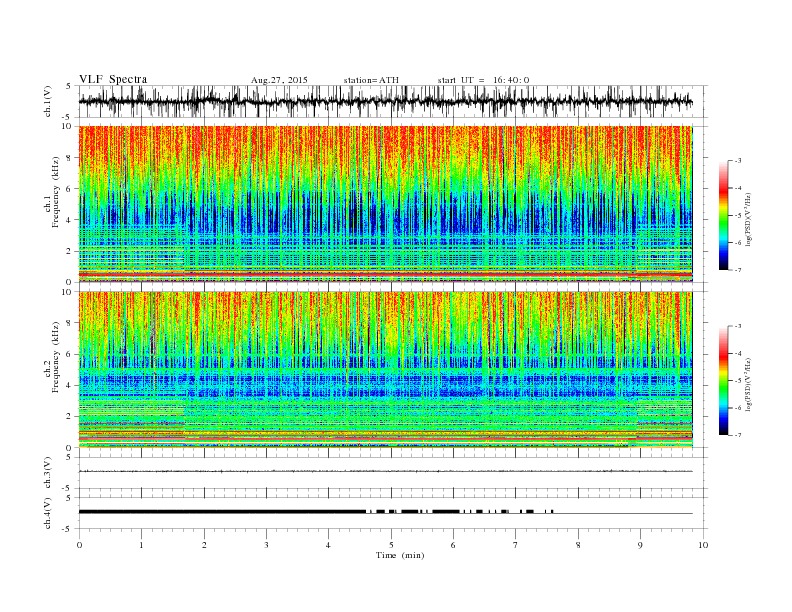Screen dimensions: 792x612
Task: Click the ch.2 spectrogram color scale bar
Action: coord(723,381)
